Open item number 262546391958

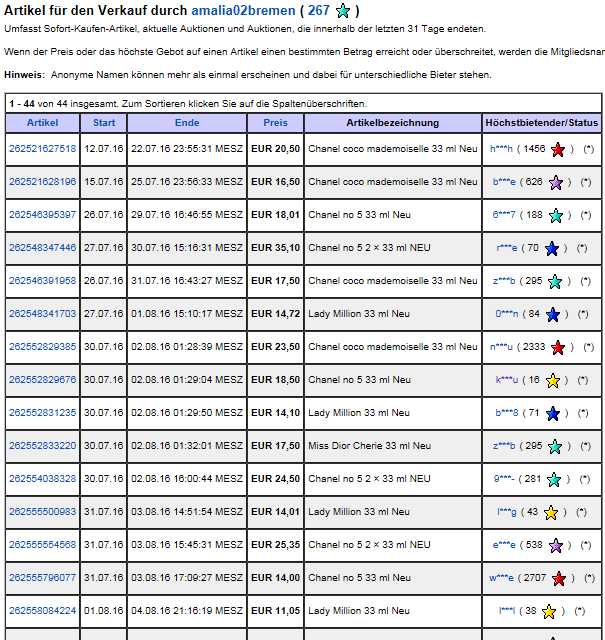click(x=42, y=281)
